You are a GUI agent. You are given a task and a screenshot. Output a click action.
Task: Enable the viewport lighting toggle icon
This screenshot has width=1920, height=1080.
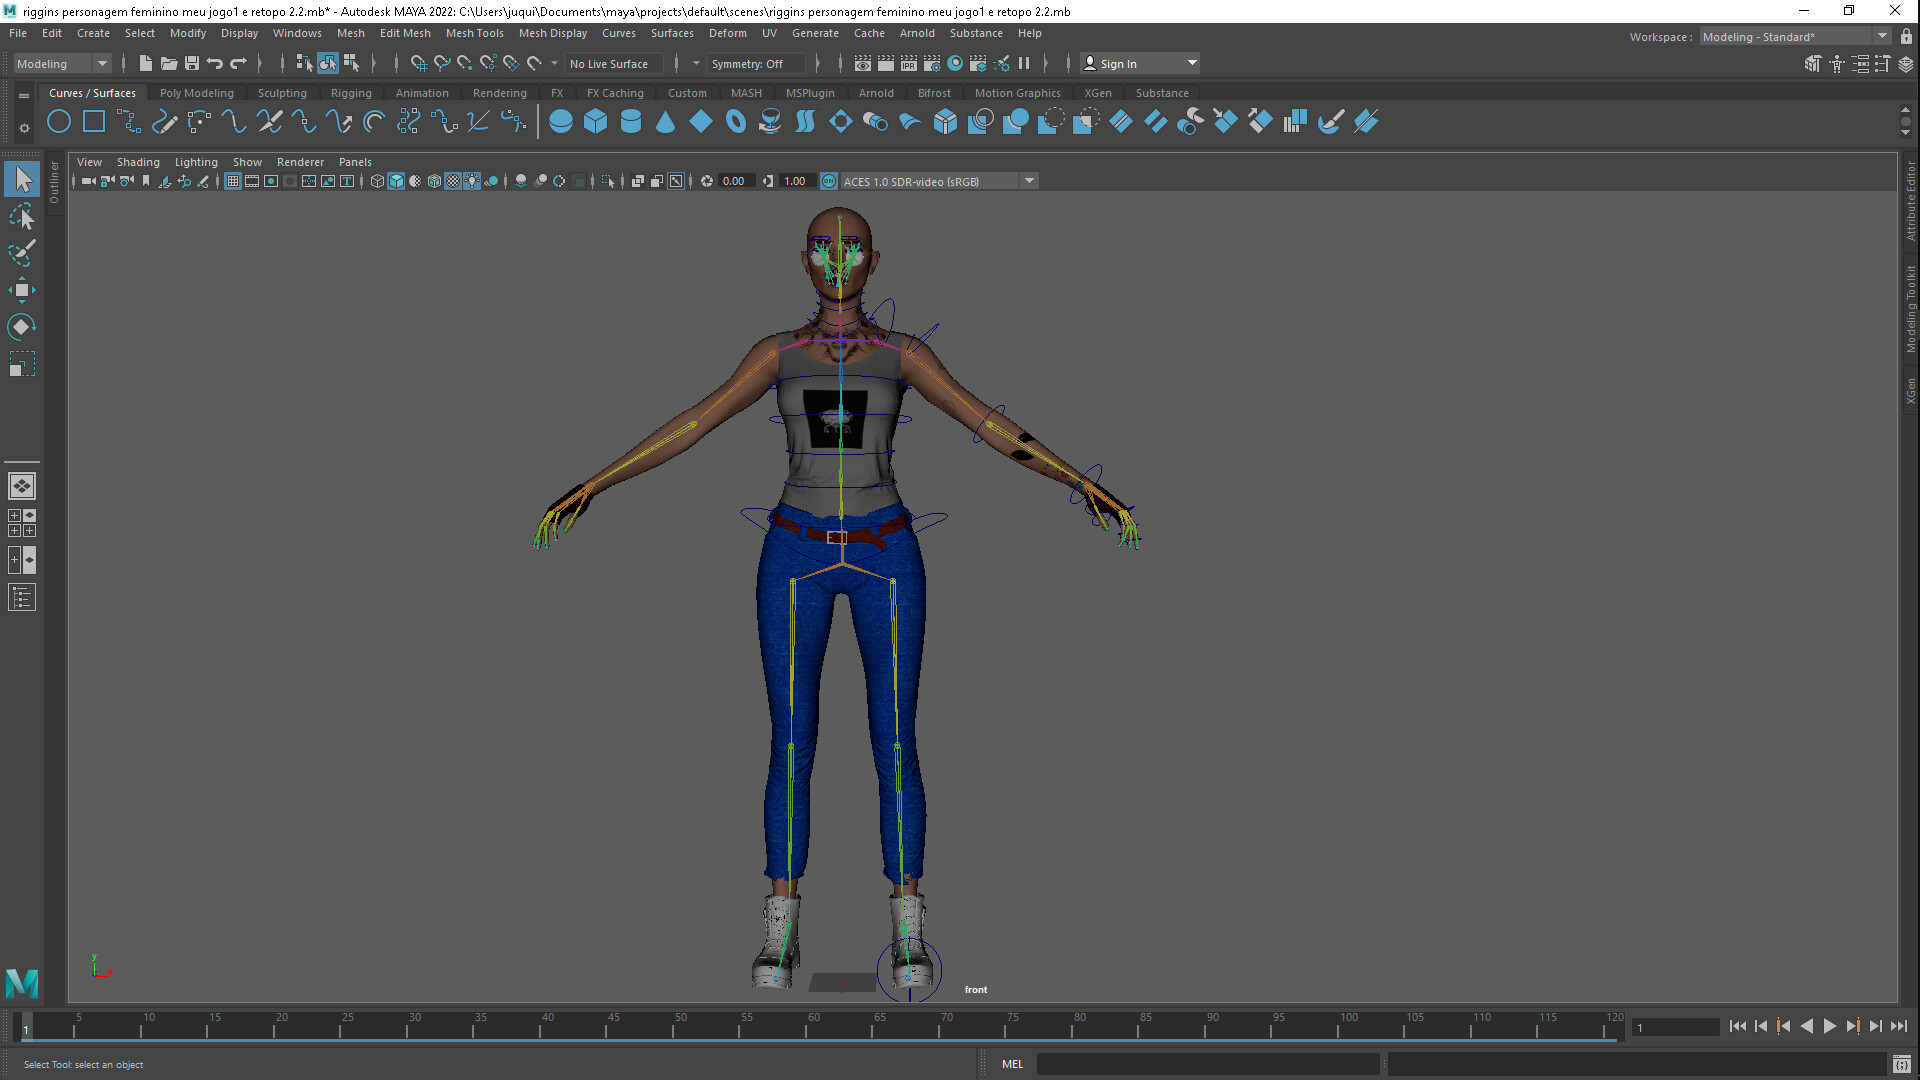[x=472, y=181]
